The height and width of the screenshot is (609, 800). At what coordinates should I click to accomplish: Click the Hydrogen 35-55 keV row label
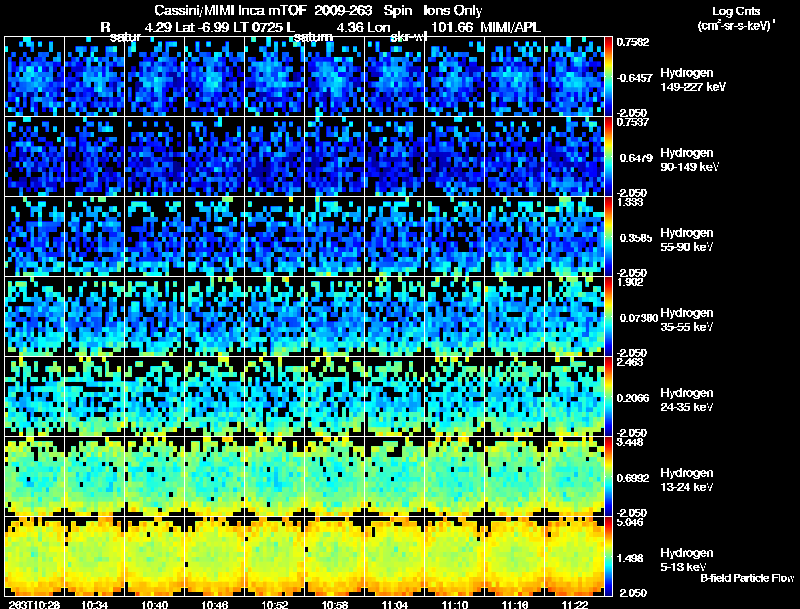[x=687, y=320]
